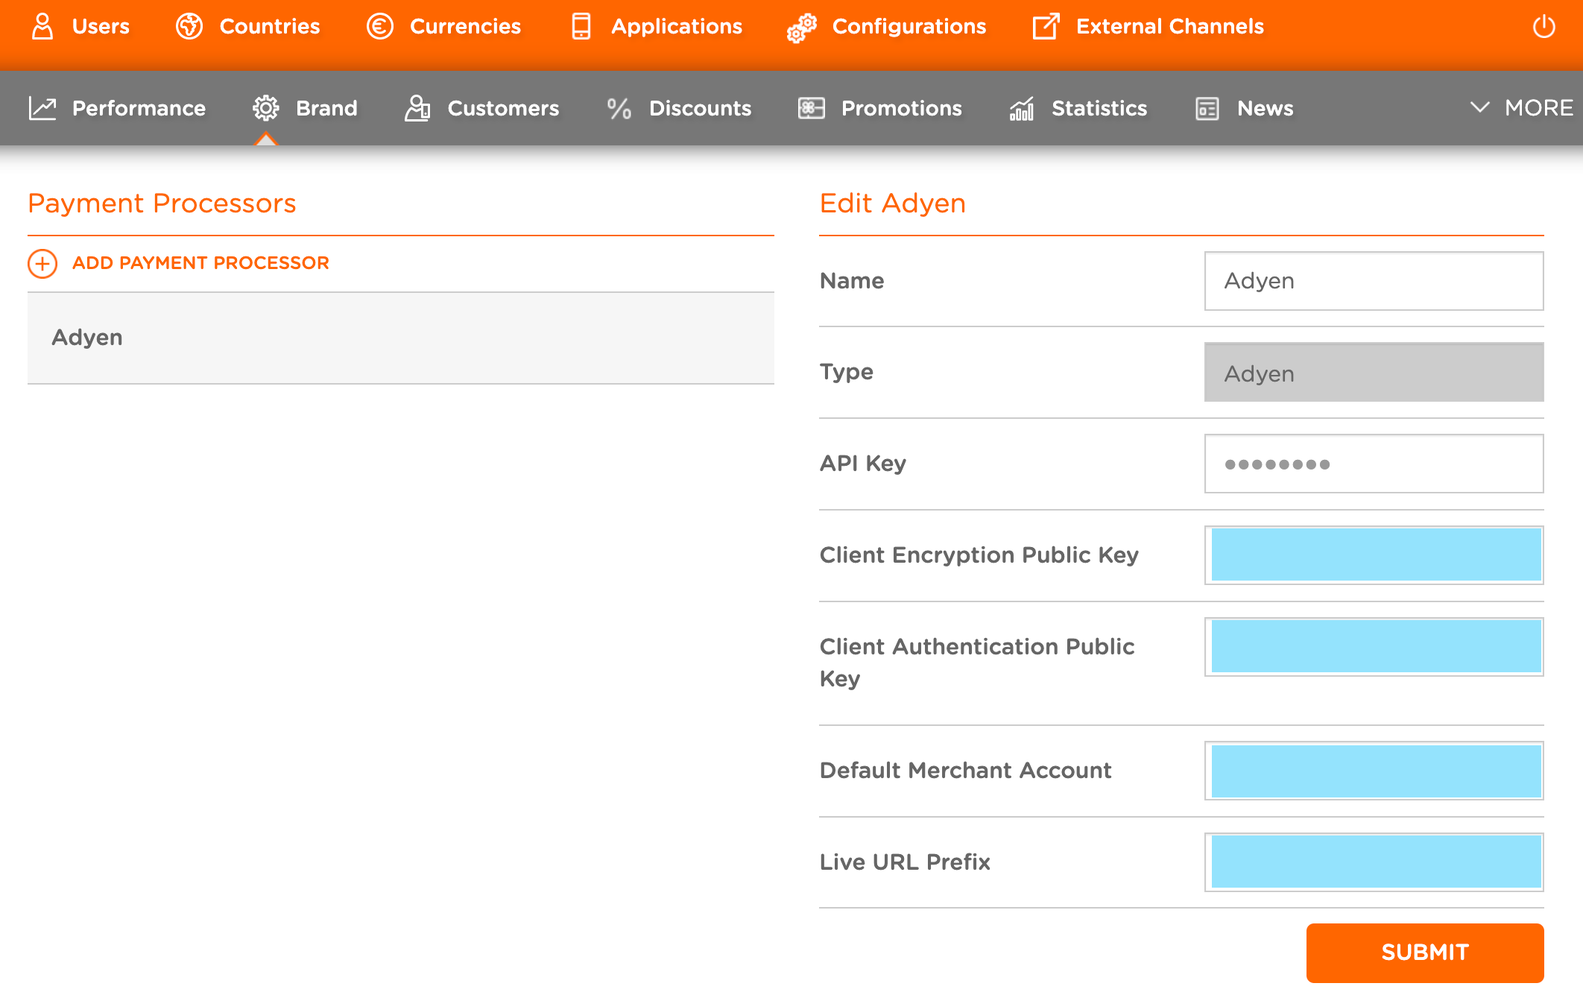Switch to the Discounts tab label

click(700, 108)
